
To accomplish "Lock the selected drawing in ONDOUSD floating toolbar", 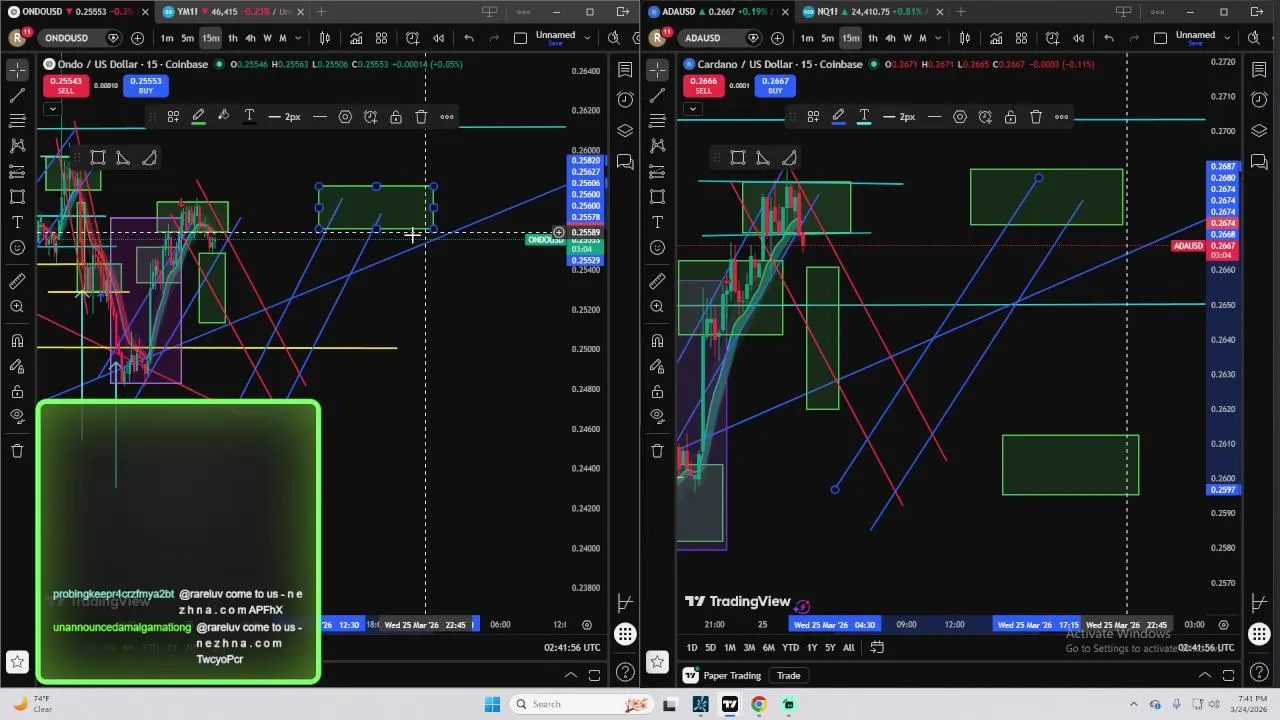I will pos(396,117).
